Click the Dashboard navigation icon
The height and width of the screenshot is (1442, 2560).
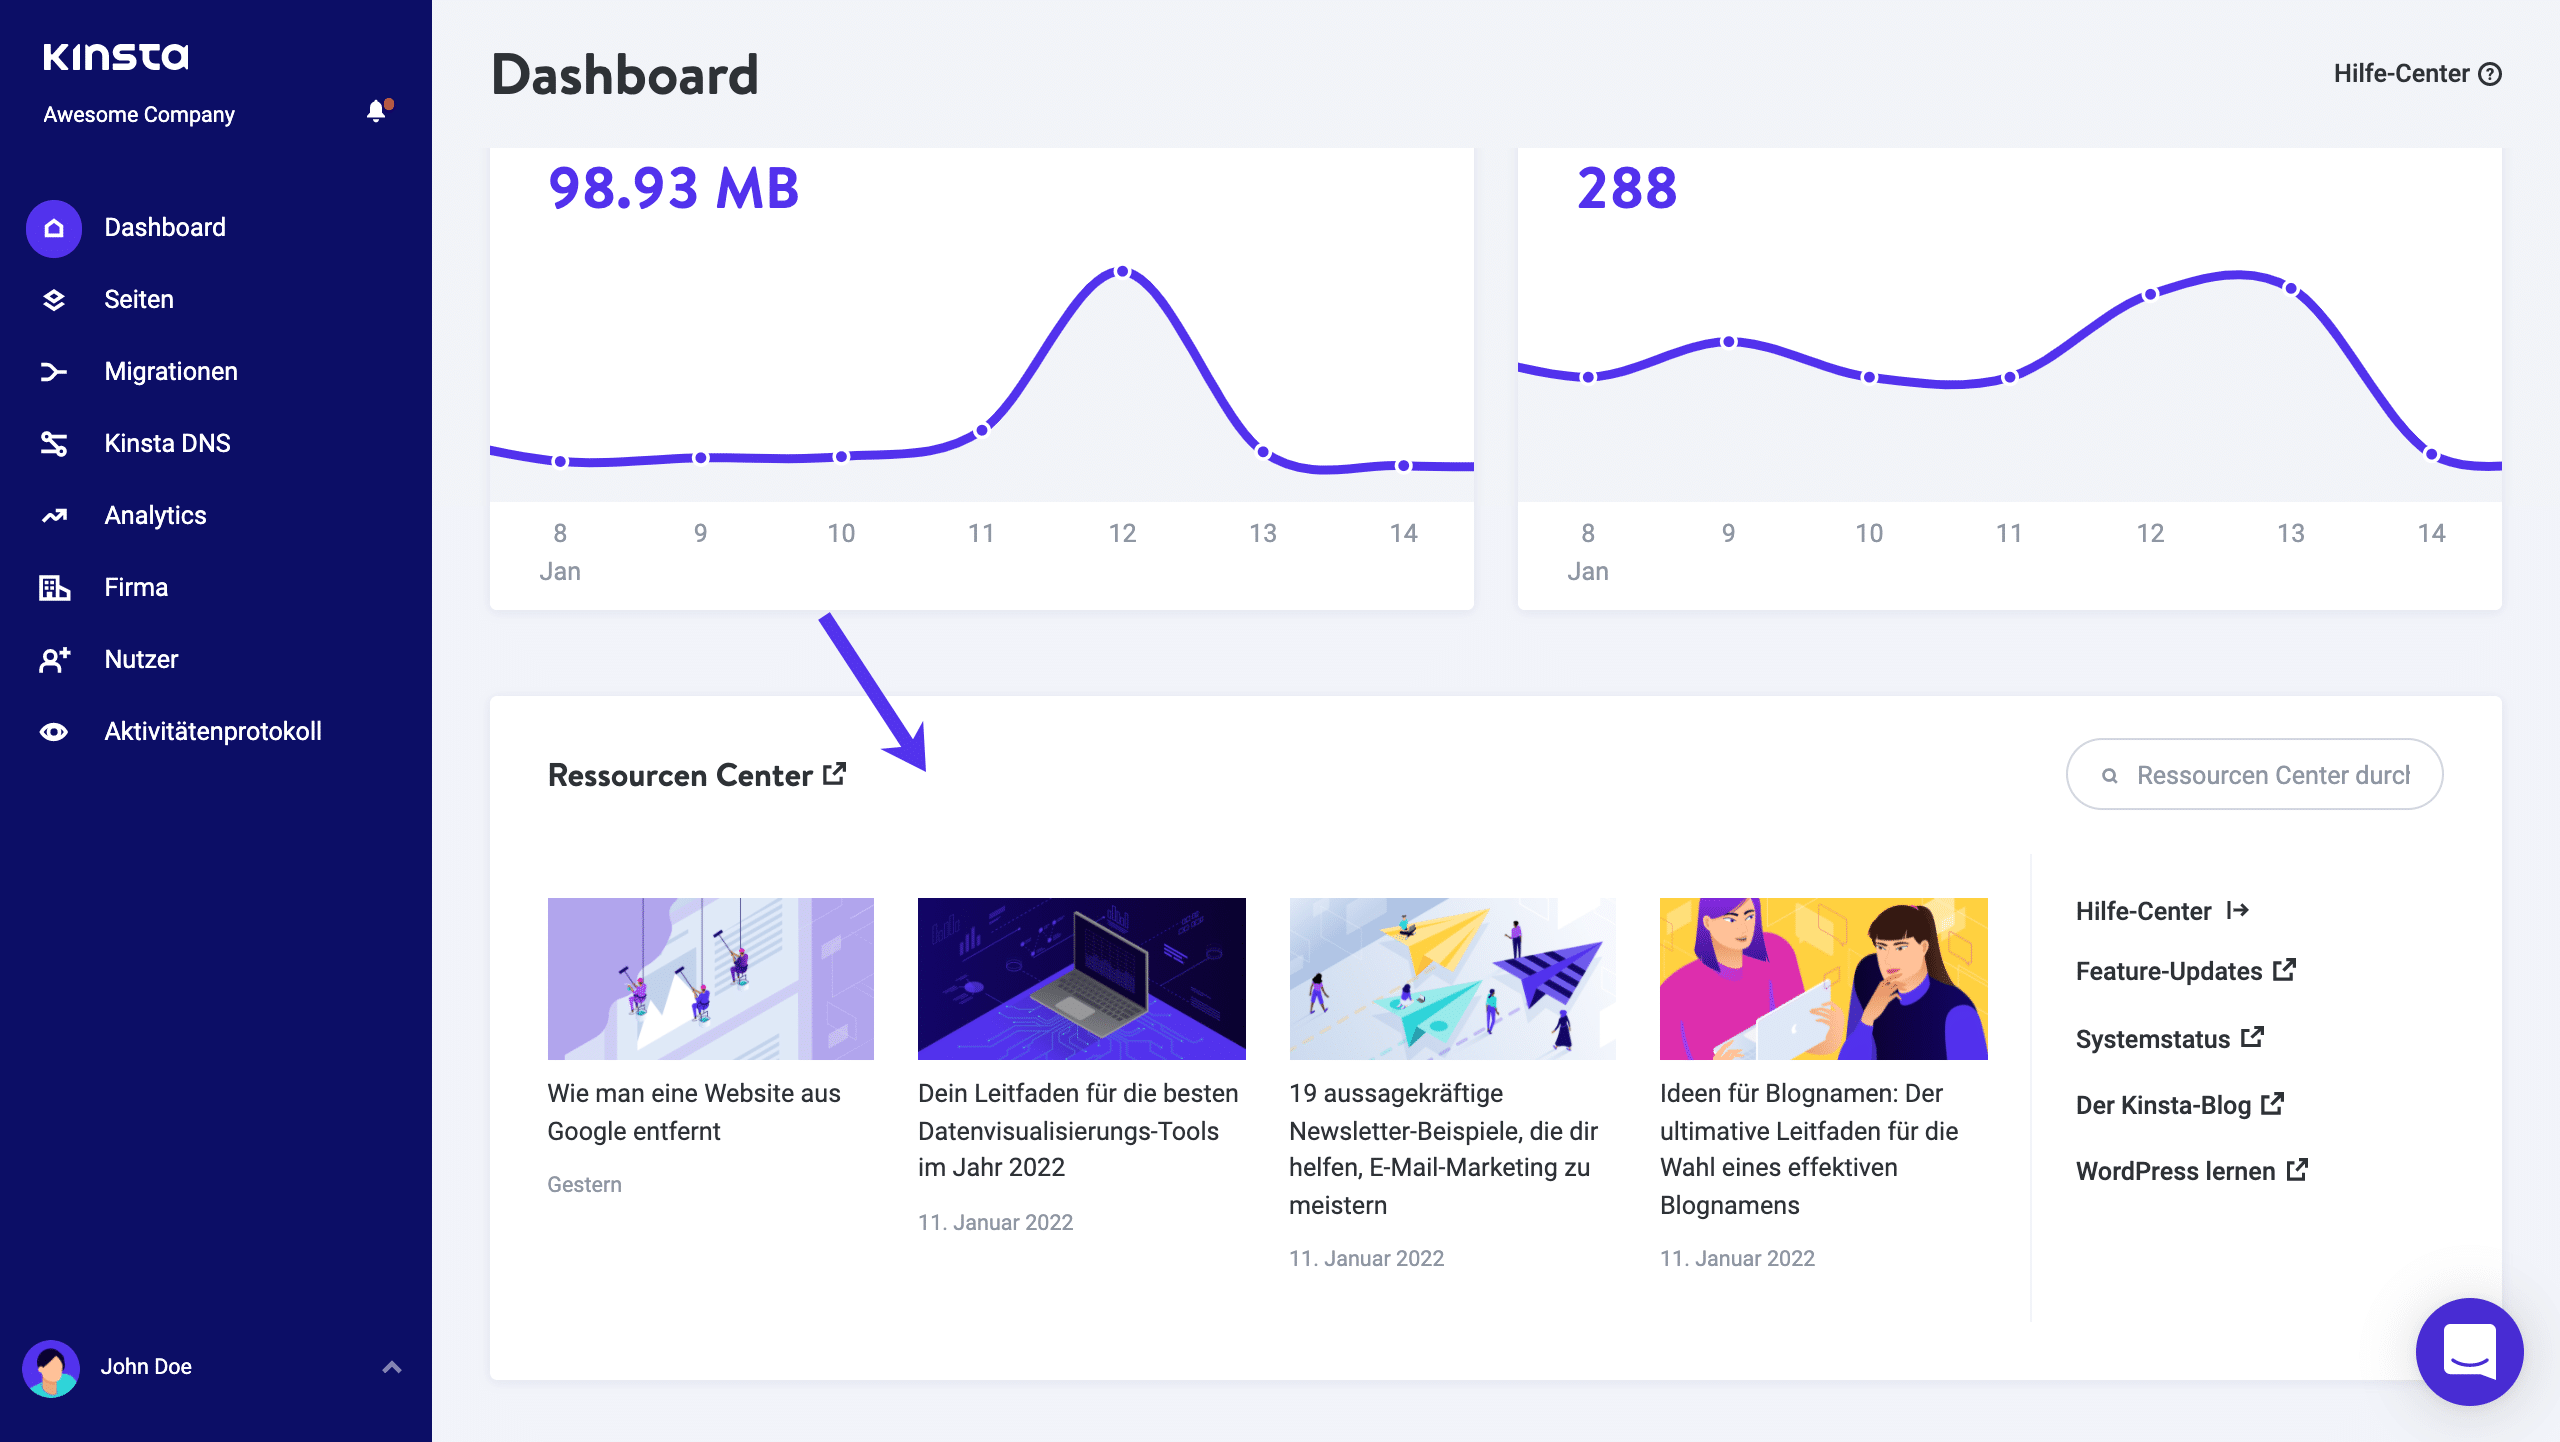[55, 227]
